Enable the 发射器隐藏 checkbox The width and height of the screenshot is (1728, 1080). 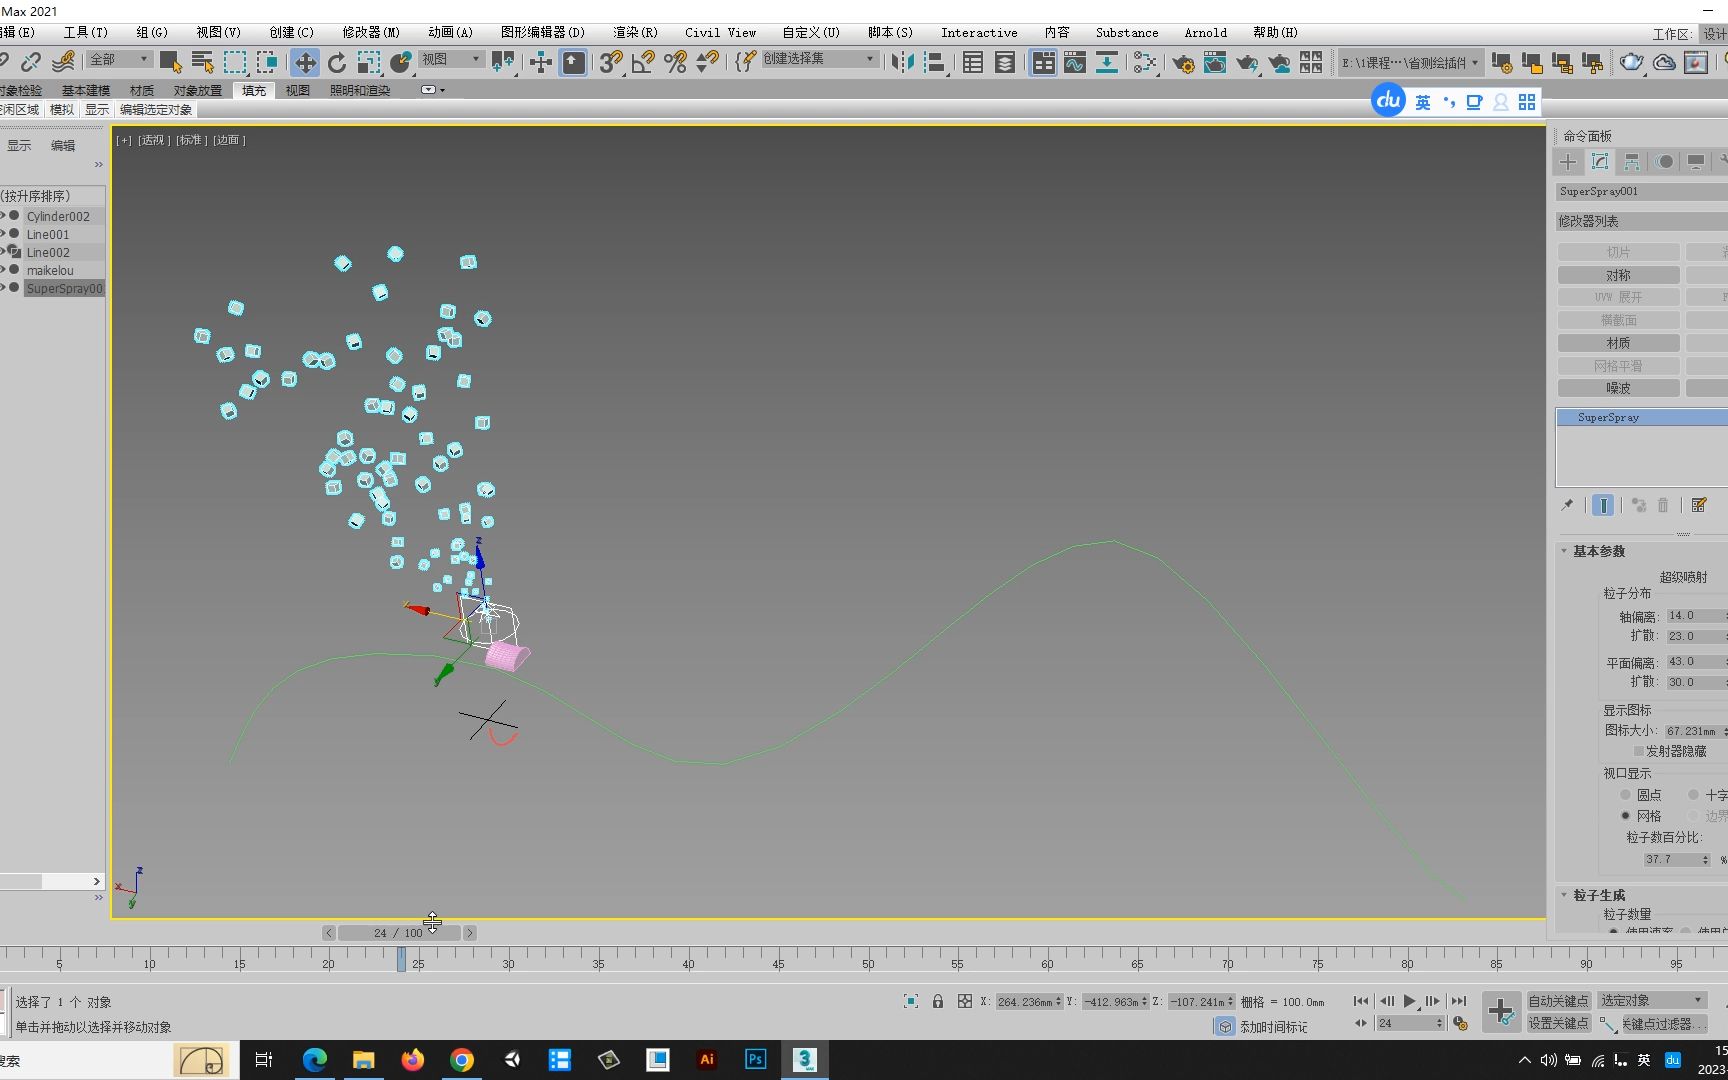1639,751
